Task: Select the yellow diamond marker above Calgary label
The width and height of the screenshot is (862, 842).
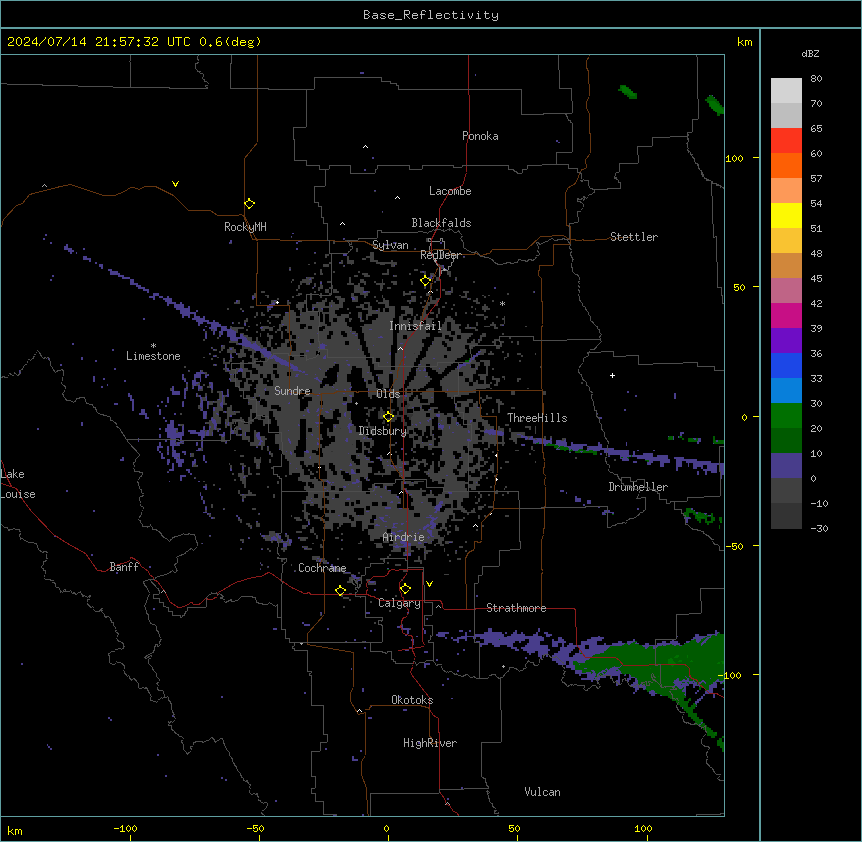Action: click(x=405, y=589)
